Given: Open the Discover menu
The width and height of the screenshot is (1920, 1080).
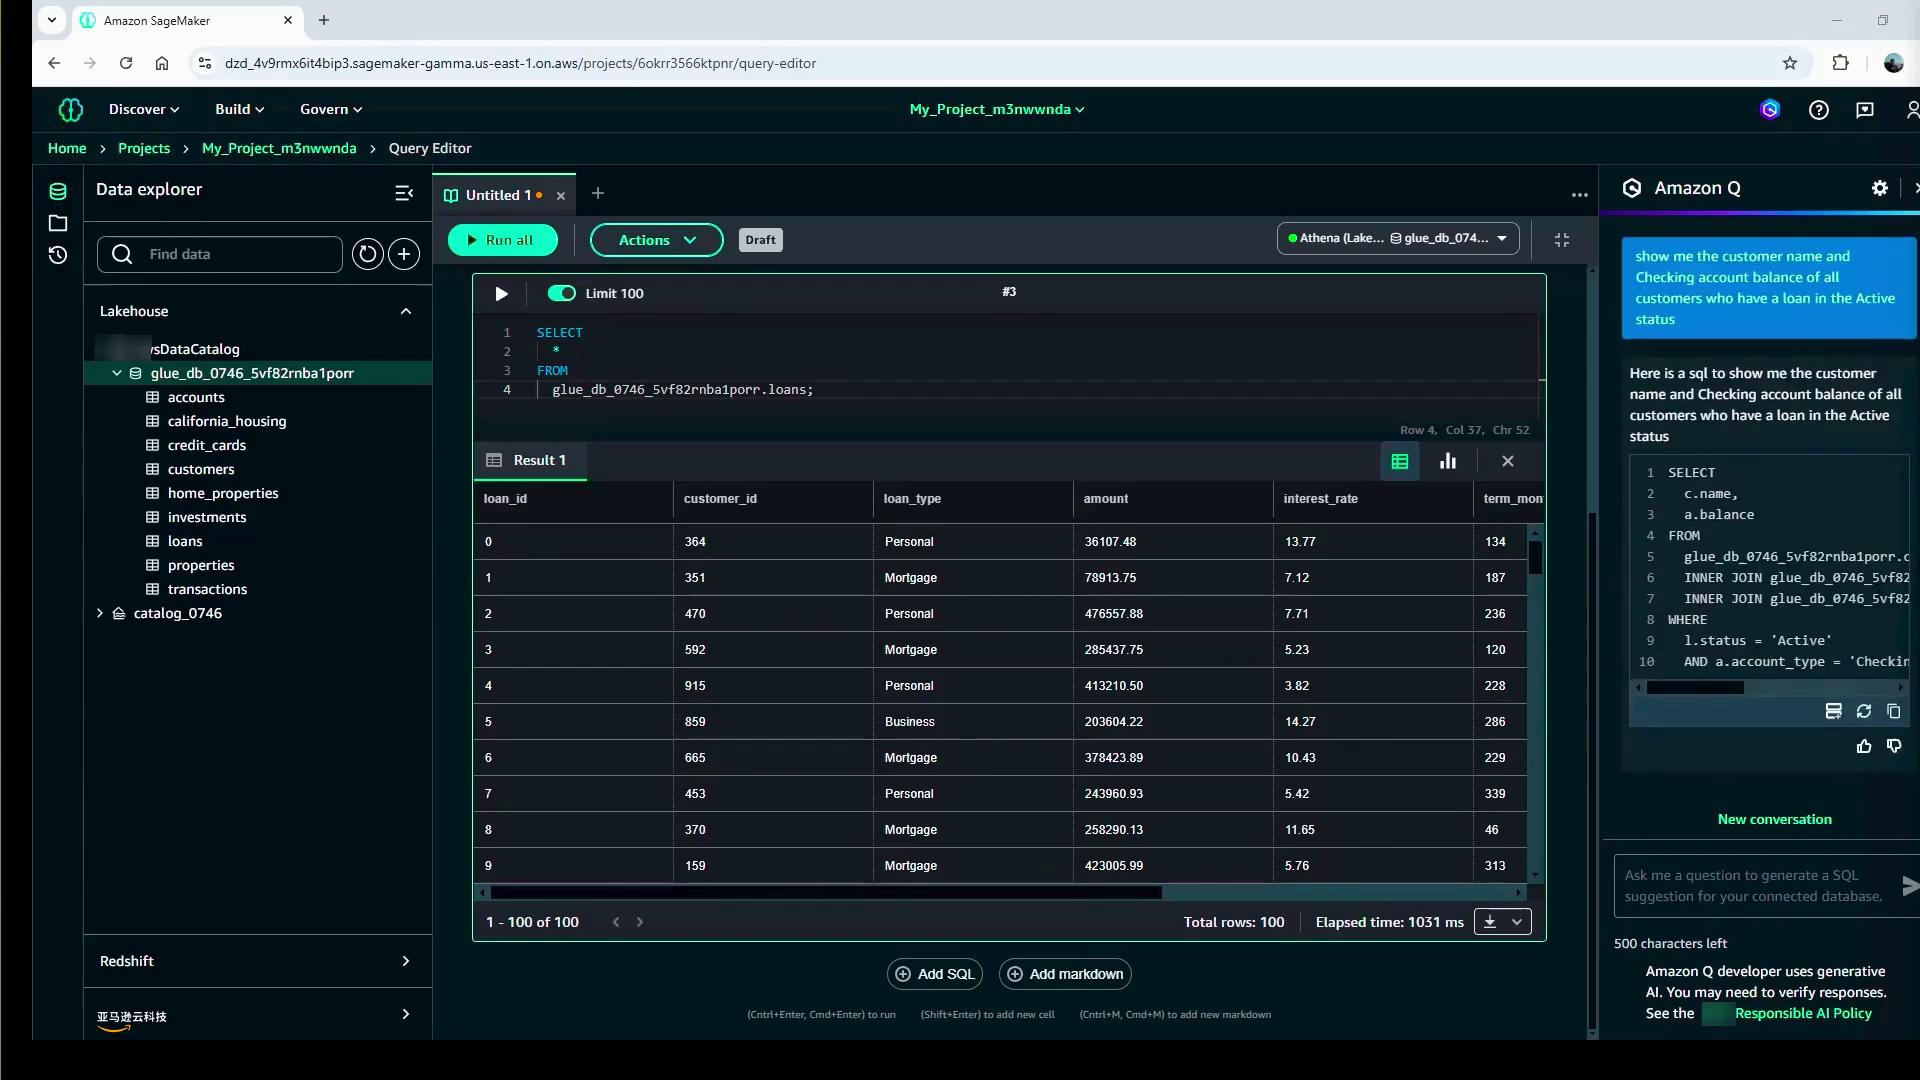Looking at the screenshot, I should 144,109.
